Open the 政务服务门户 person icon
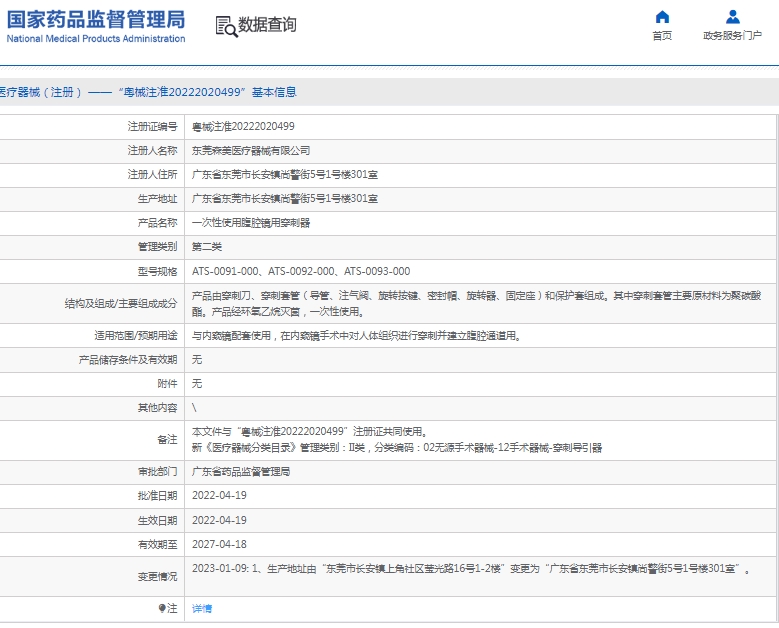This screenshot has width=779, height=628. tap(733, 17)
